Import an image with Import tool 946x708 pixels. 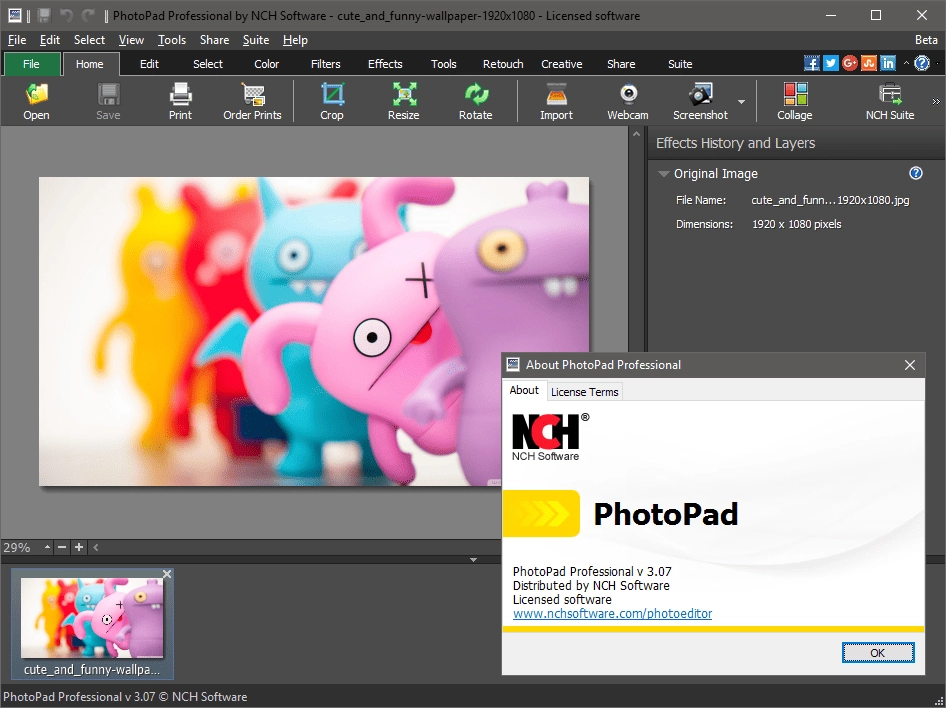pyautogui.click(x=556, y=101)
